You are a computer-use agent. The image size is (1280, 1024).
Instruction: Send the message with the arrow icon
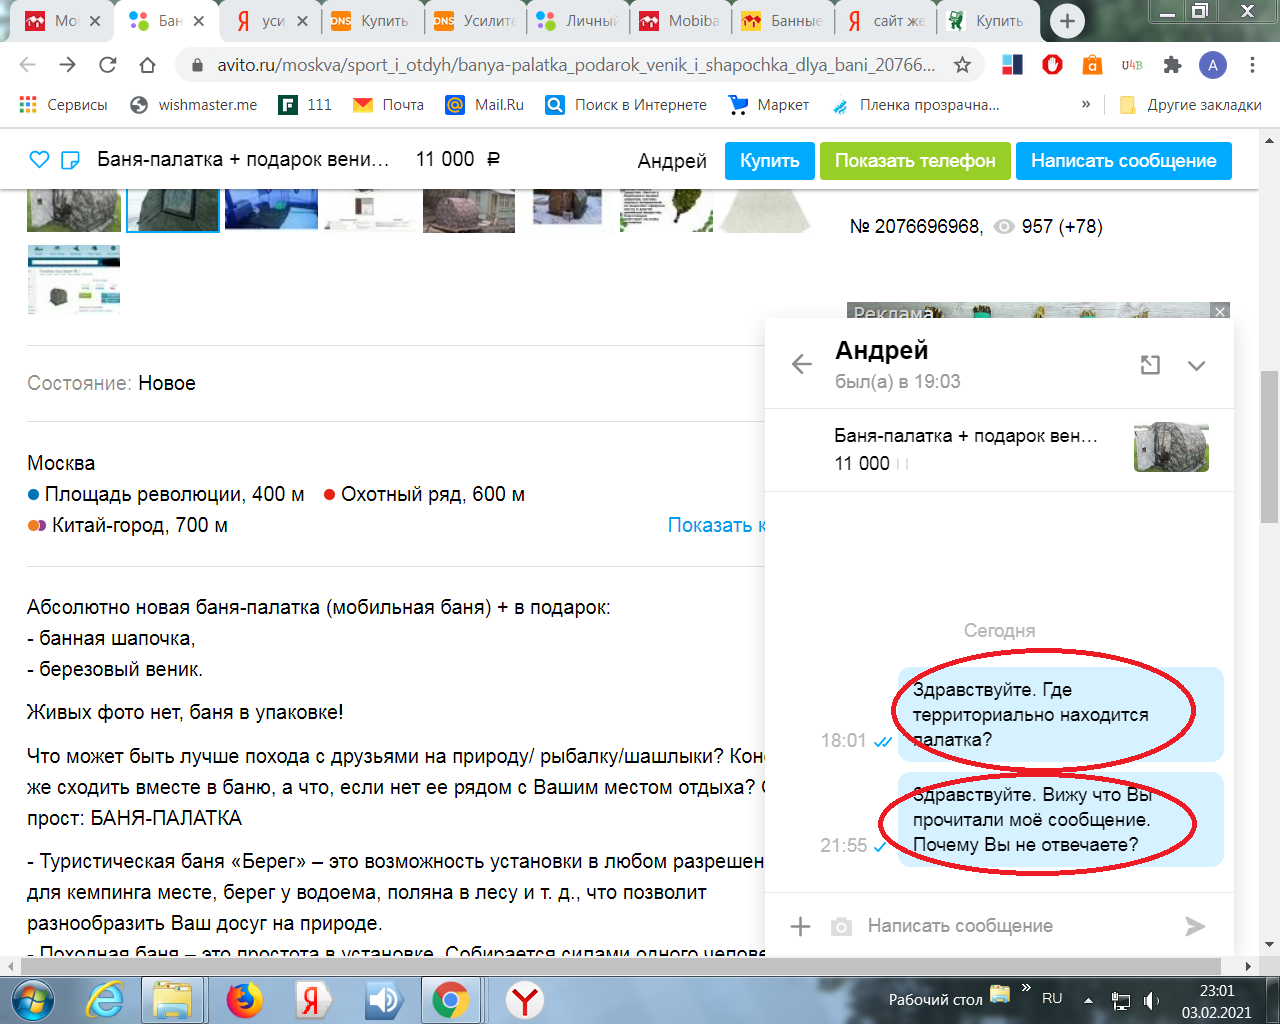(x=1195, y=926)
